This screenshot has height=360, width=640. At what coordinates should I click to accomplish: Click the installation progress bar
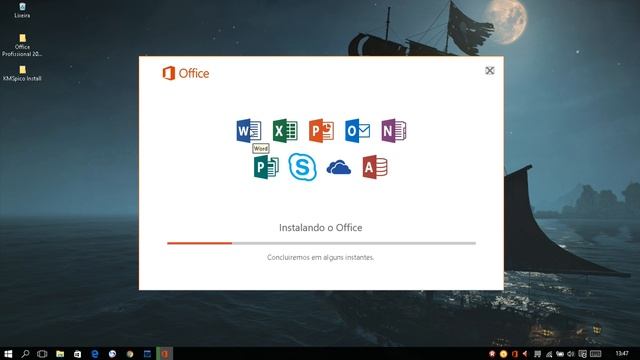click(321, 243)
